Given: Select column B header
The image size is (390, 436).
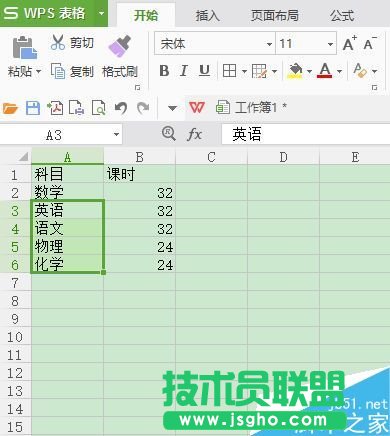Looking at the screenshot, I should (140, 157).
